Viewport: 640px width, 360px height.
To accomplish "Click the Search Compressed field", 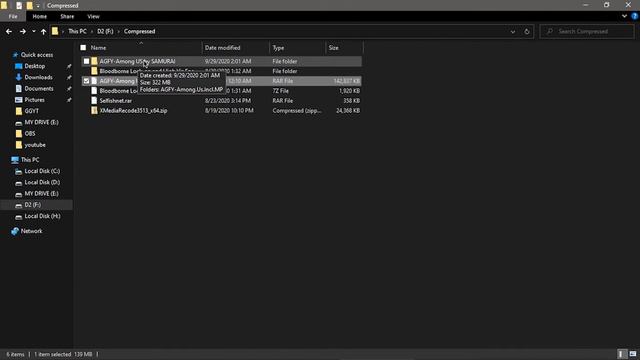I will click(x=587, y=31).
